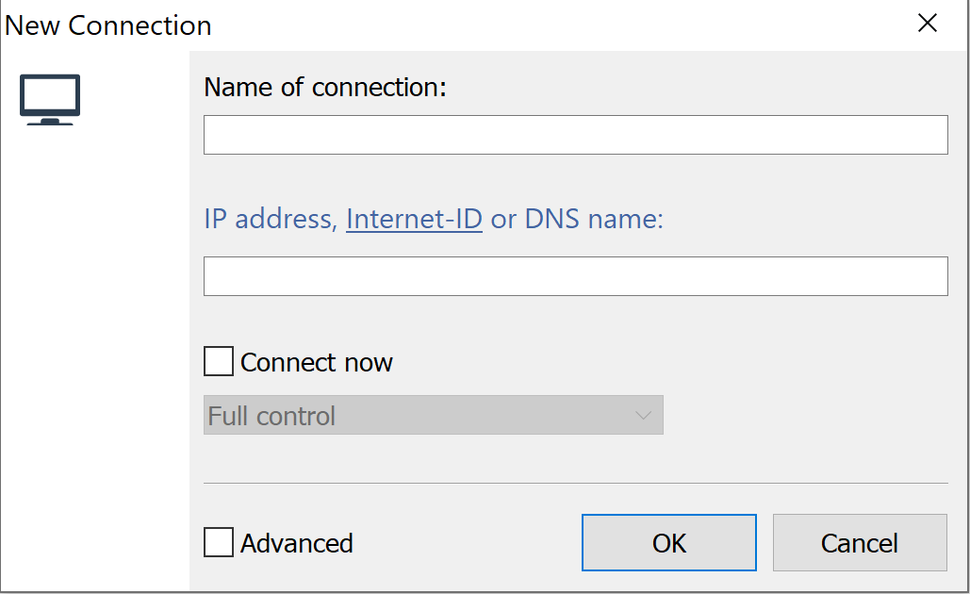Screen dimensions: 970x594
Task: Confirm with the OK button
Action: (668, 542)
